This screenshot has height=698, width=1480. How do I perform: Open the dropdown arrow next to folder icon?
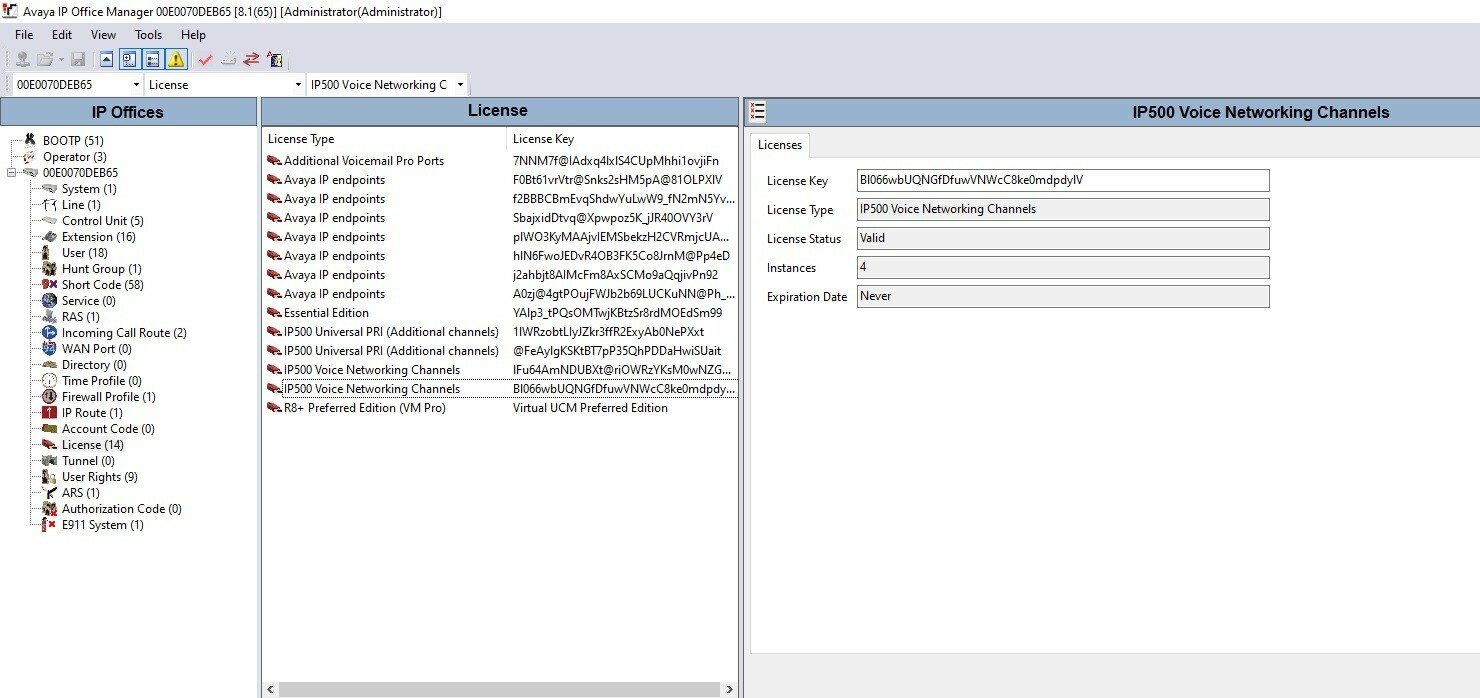tap(61, 60)
